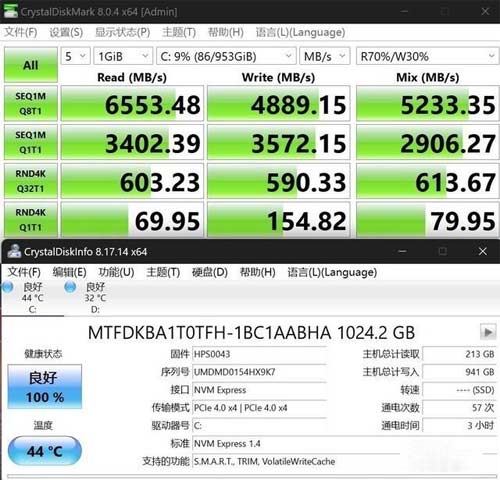Open 主题(T) menu in CrystalDiskInfo

163,272
